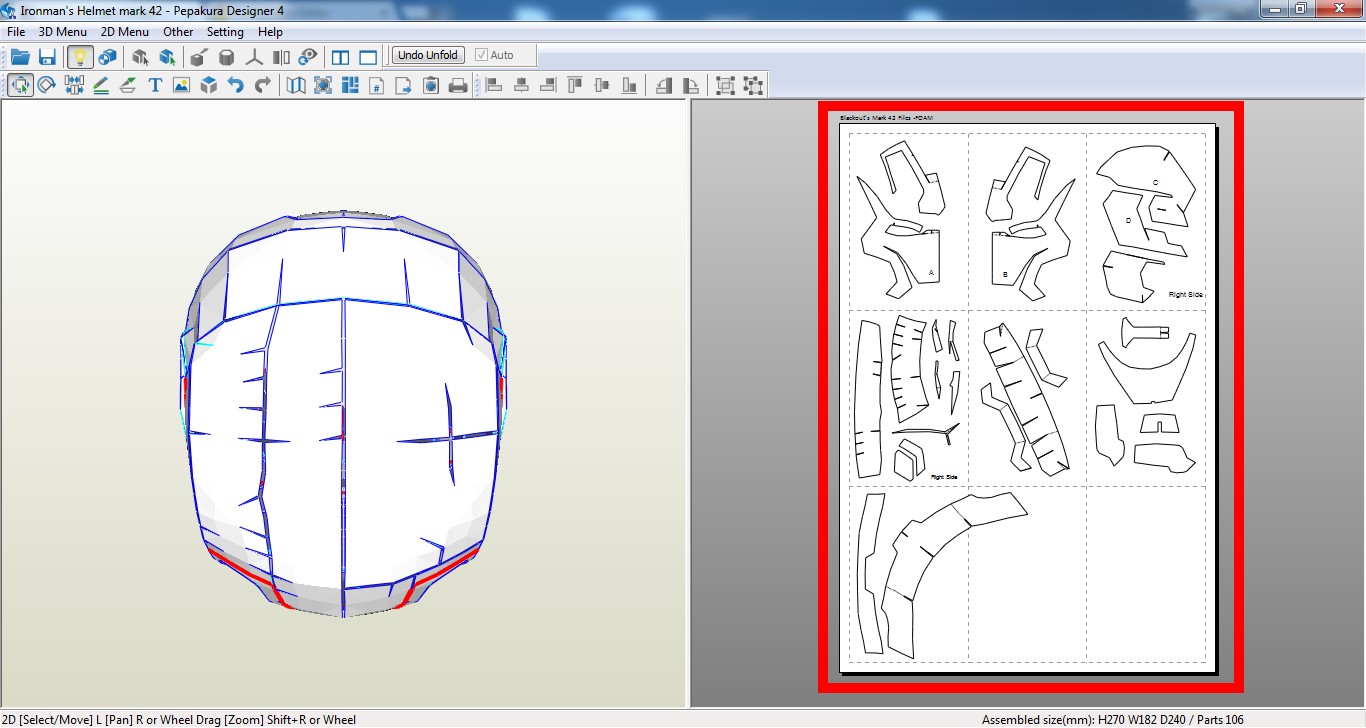Open the Setting menu

[225, 31]
